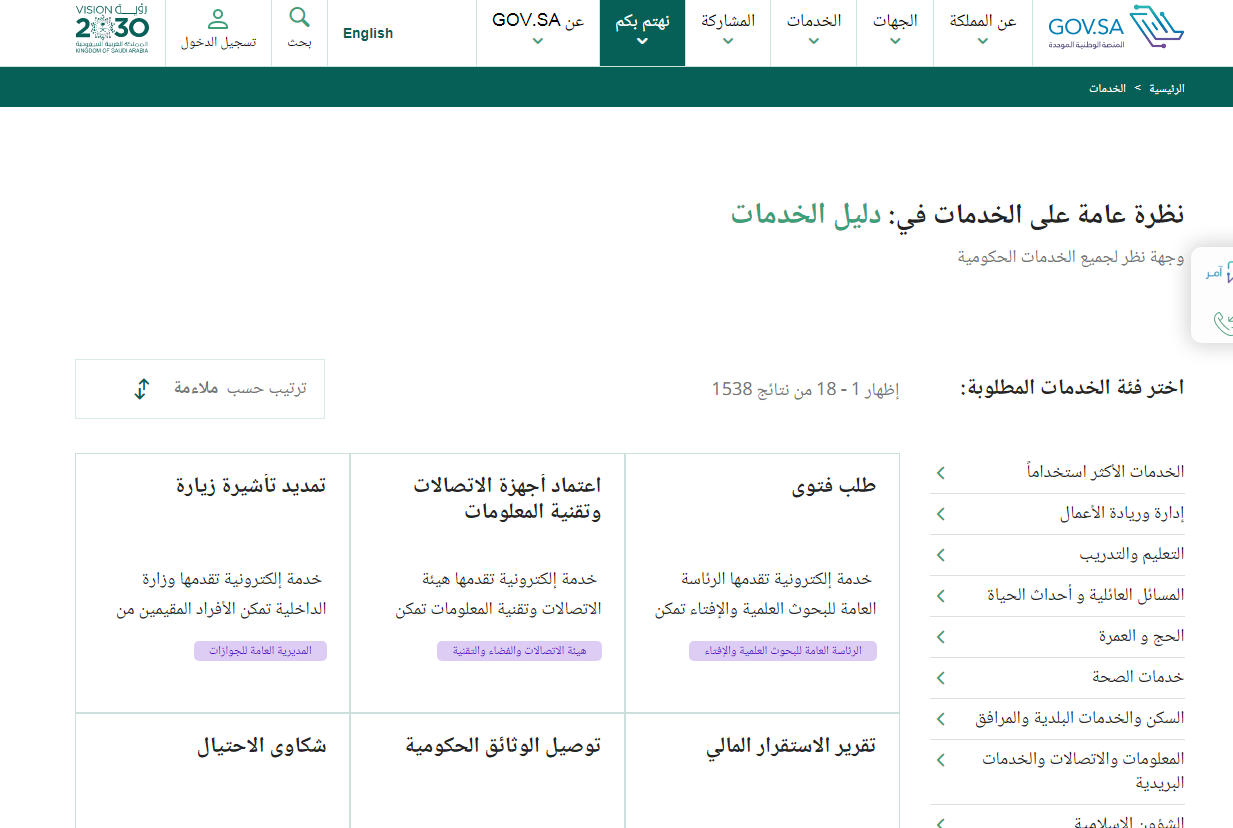Expand chevron beside الحج و العمرة
The image size is (1233, 828).
940,637
